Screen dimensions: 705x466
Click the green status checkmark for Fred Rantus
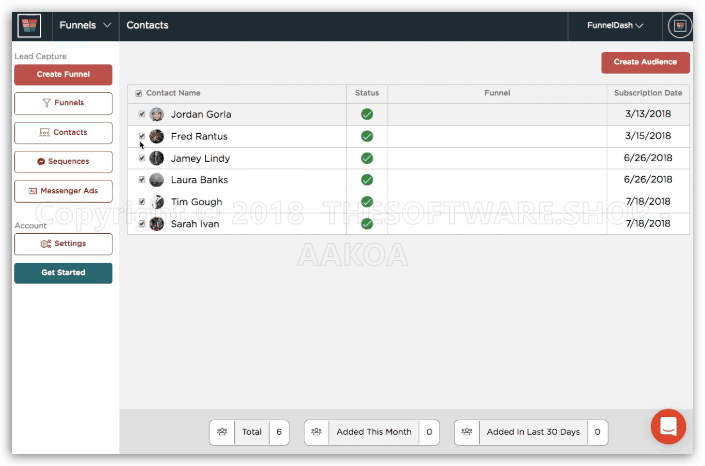click(367, 136)
